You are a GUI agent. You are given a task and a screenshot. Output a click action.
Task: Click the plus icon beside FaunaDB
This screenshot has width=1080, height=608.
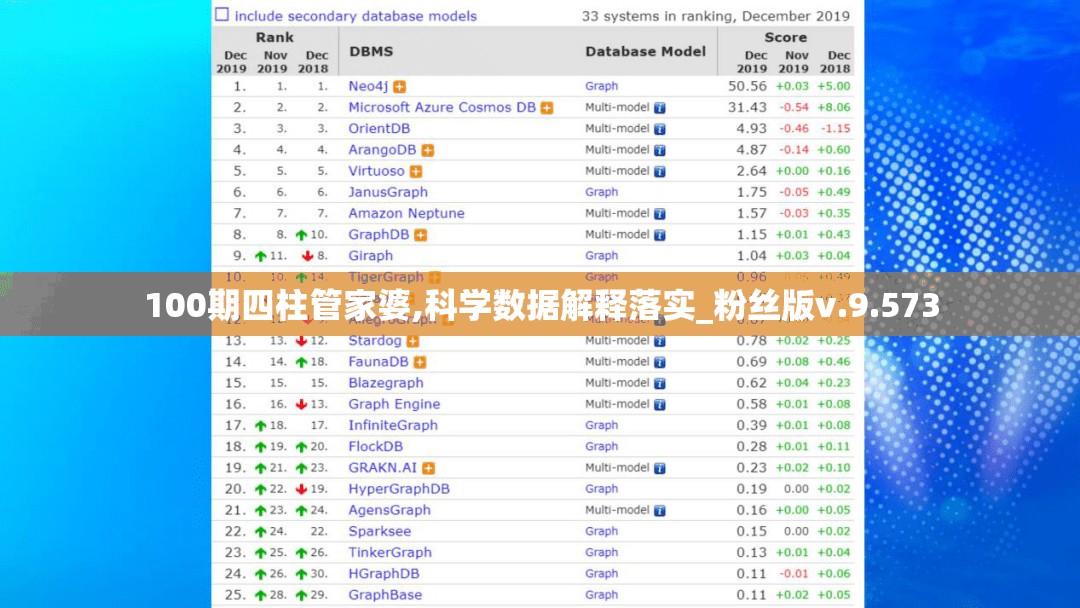point(420,362)
